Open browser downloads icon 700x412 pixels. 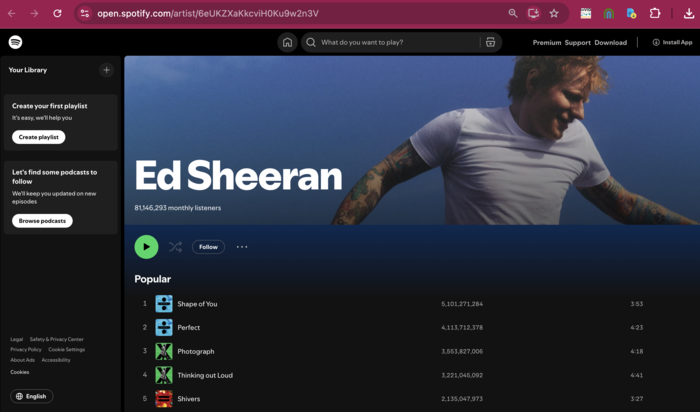689,14
